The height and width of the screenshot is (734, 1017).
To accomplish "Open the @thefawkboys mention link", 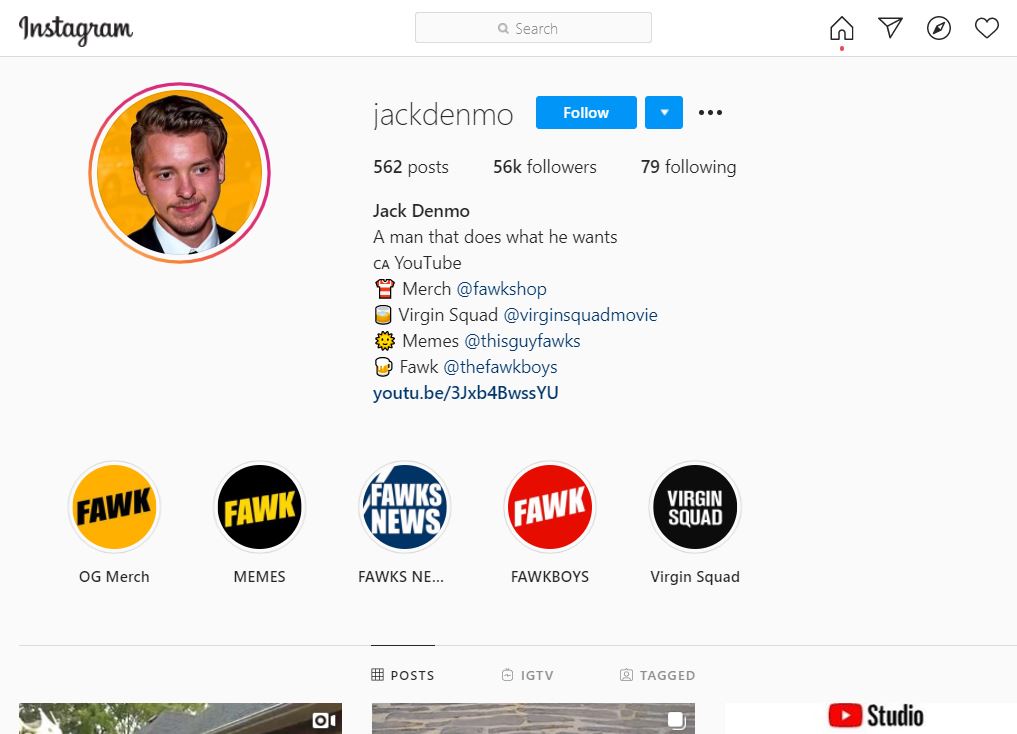I will 500,366.
